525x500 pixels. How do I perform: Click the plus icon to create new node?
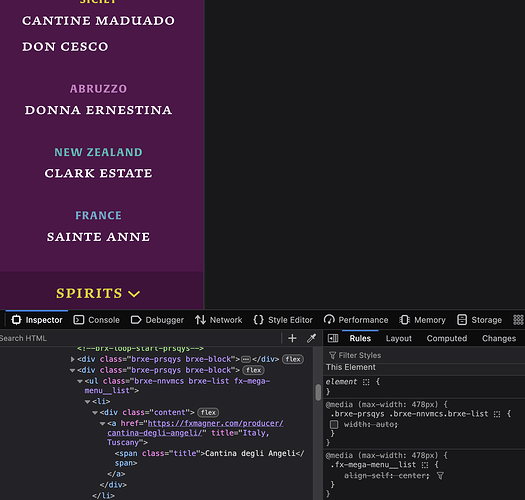coord(292,338)
